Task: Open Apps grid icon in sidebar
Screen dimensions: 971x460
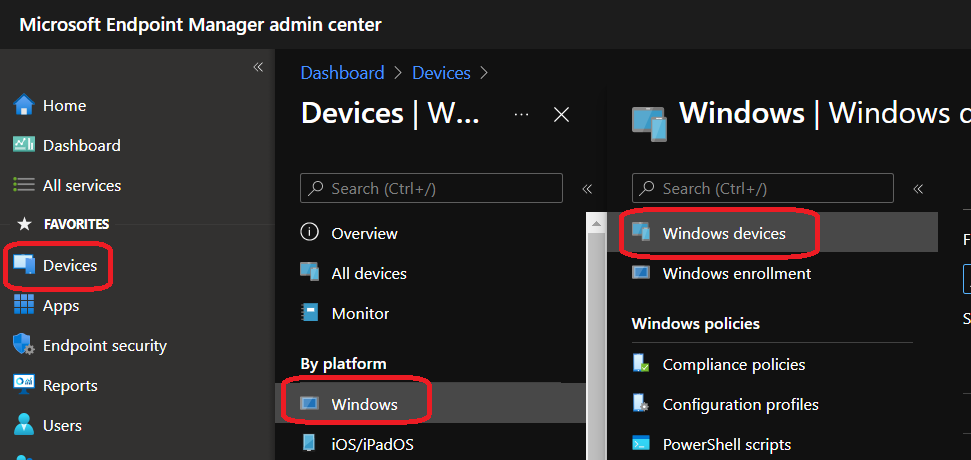Action: point(24,305)
